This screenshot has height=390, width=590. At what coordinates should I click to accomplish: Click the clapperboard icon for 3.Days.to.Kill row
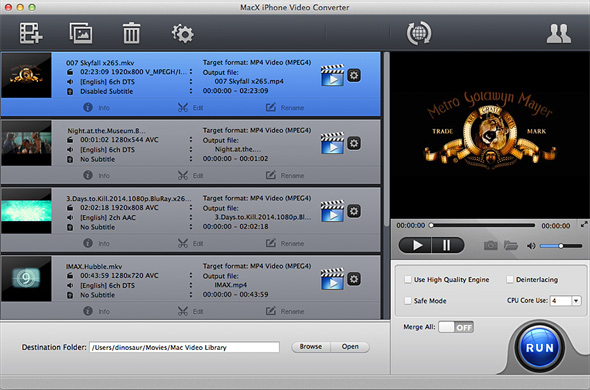point(332,211)
